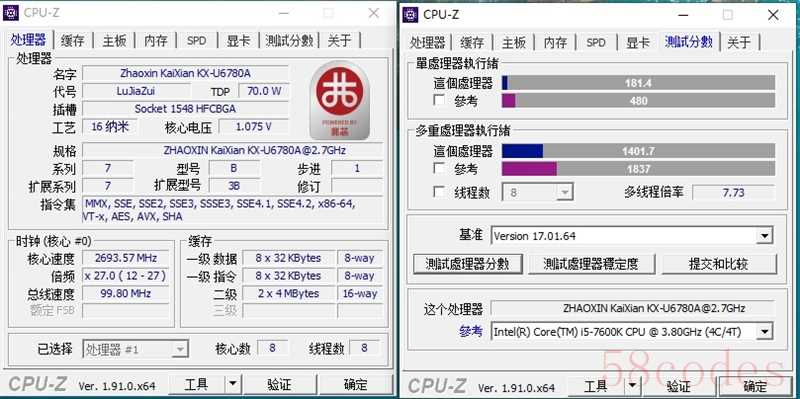Viewport: 800px width, 399px height.
Task: Switch to the 缓存 tab in left window
Action: [x=72, y=41]
